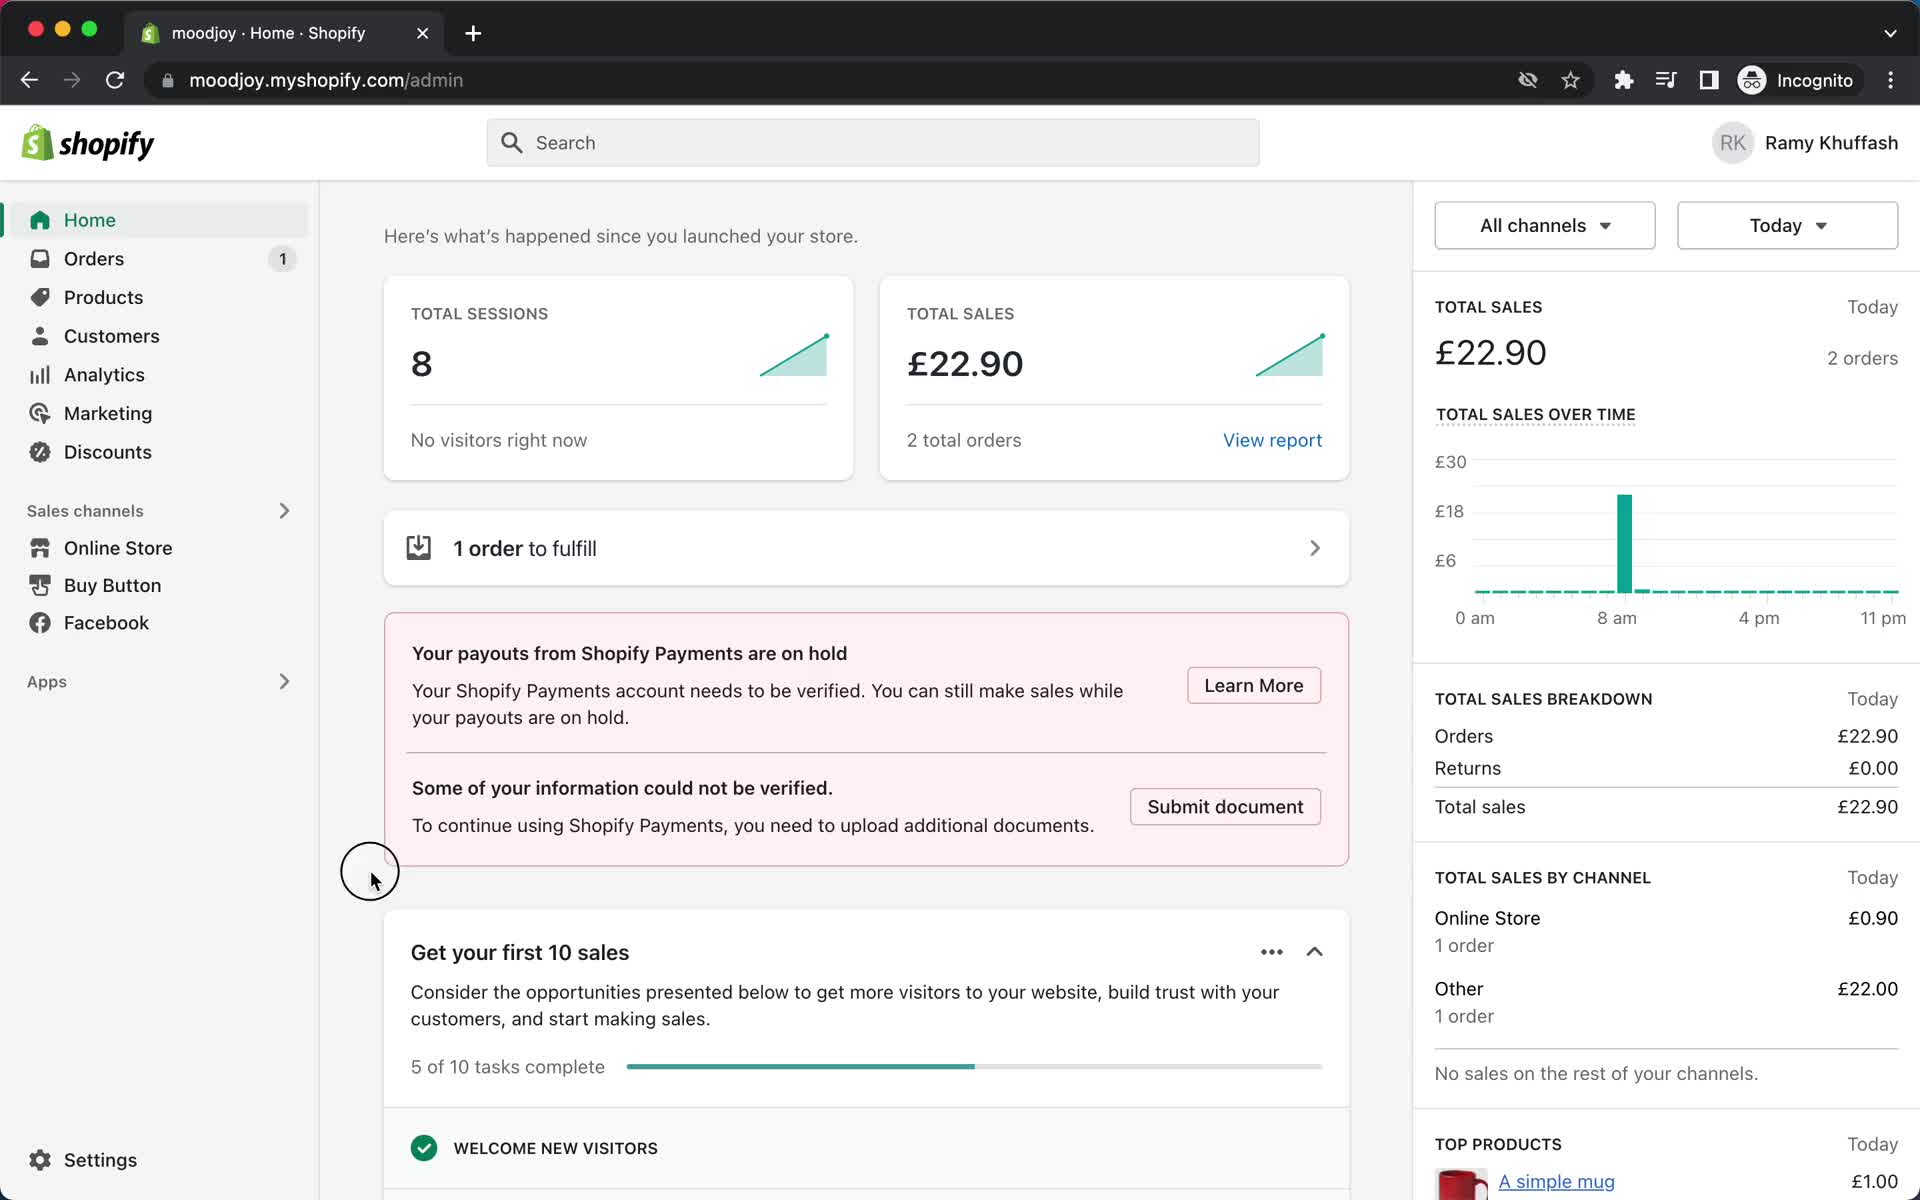Toggle the Welcome New Visitors checkmark

[424, 1146]
